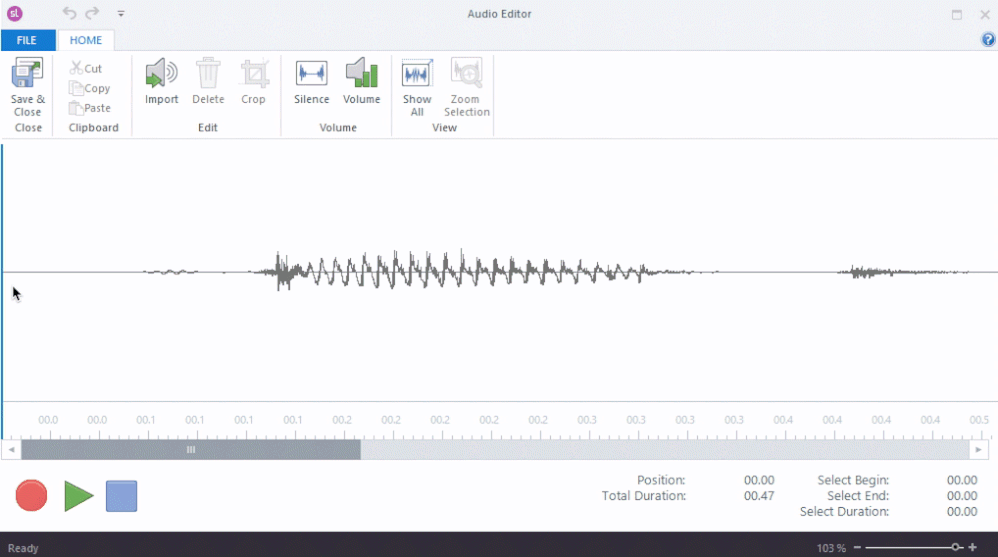
Task: Play the audio with the green Play button
Action: [78, 496]
